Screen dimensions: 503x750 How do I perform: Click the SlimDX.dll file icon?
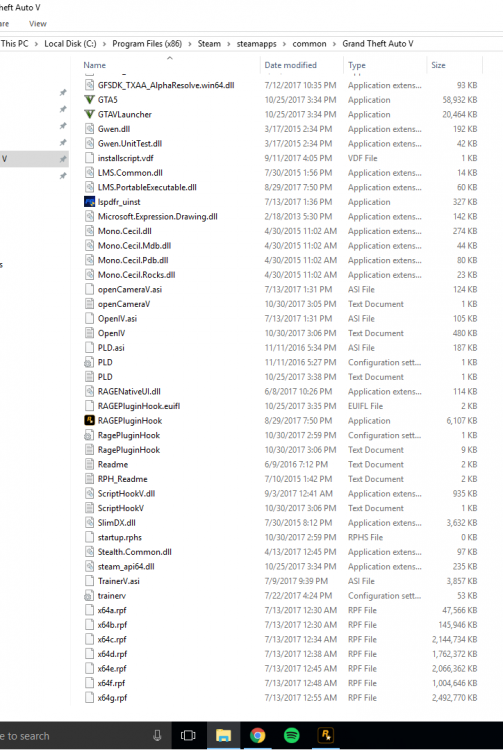(x=89, y=522)
